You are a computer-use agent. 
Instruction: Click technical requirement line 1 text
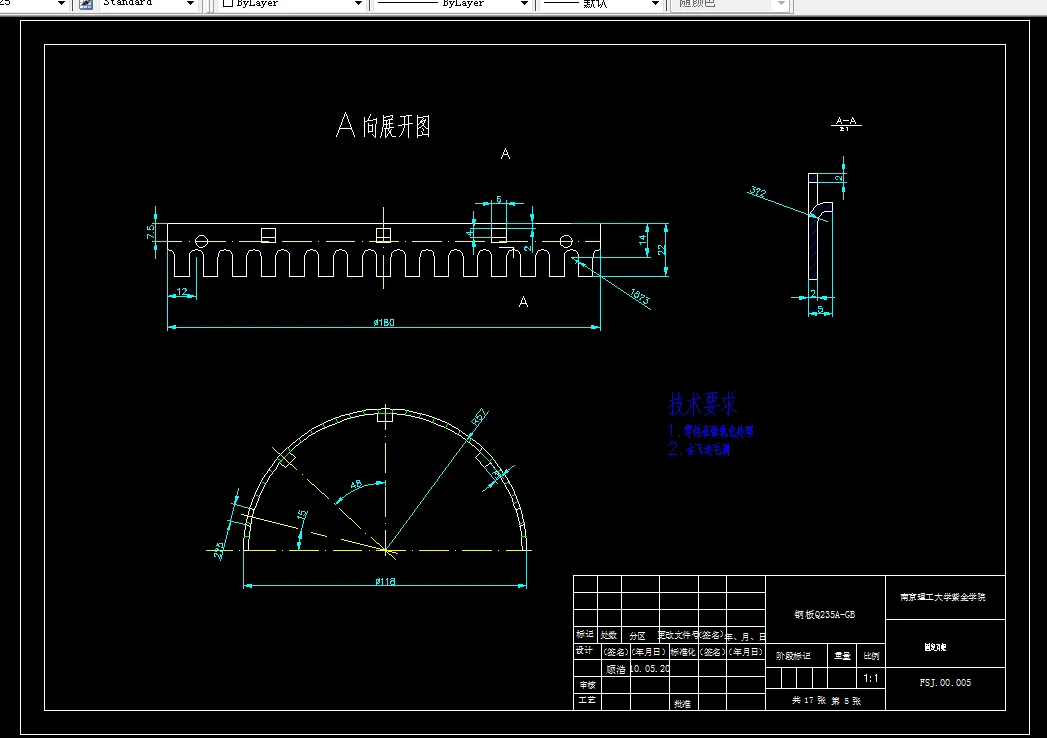tap(710, 431)
